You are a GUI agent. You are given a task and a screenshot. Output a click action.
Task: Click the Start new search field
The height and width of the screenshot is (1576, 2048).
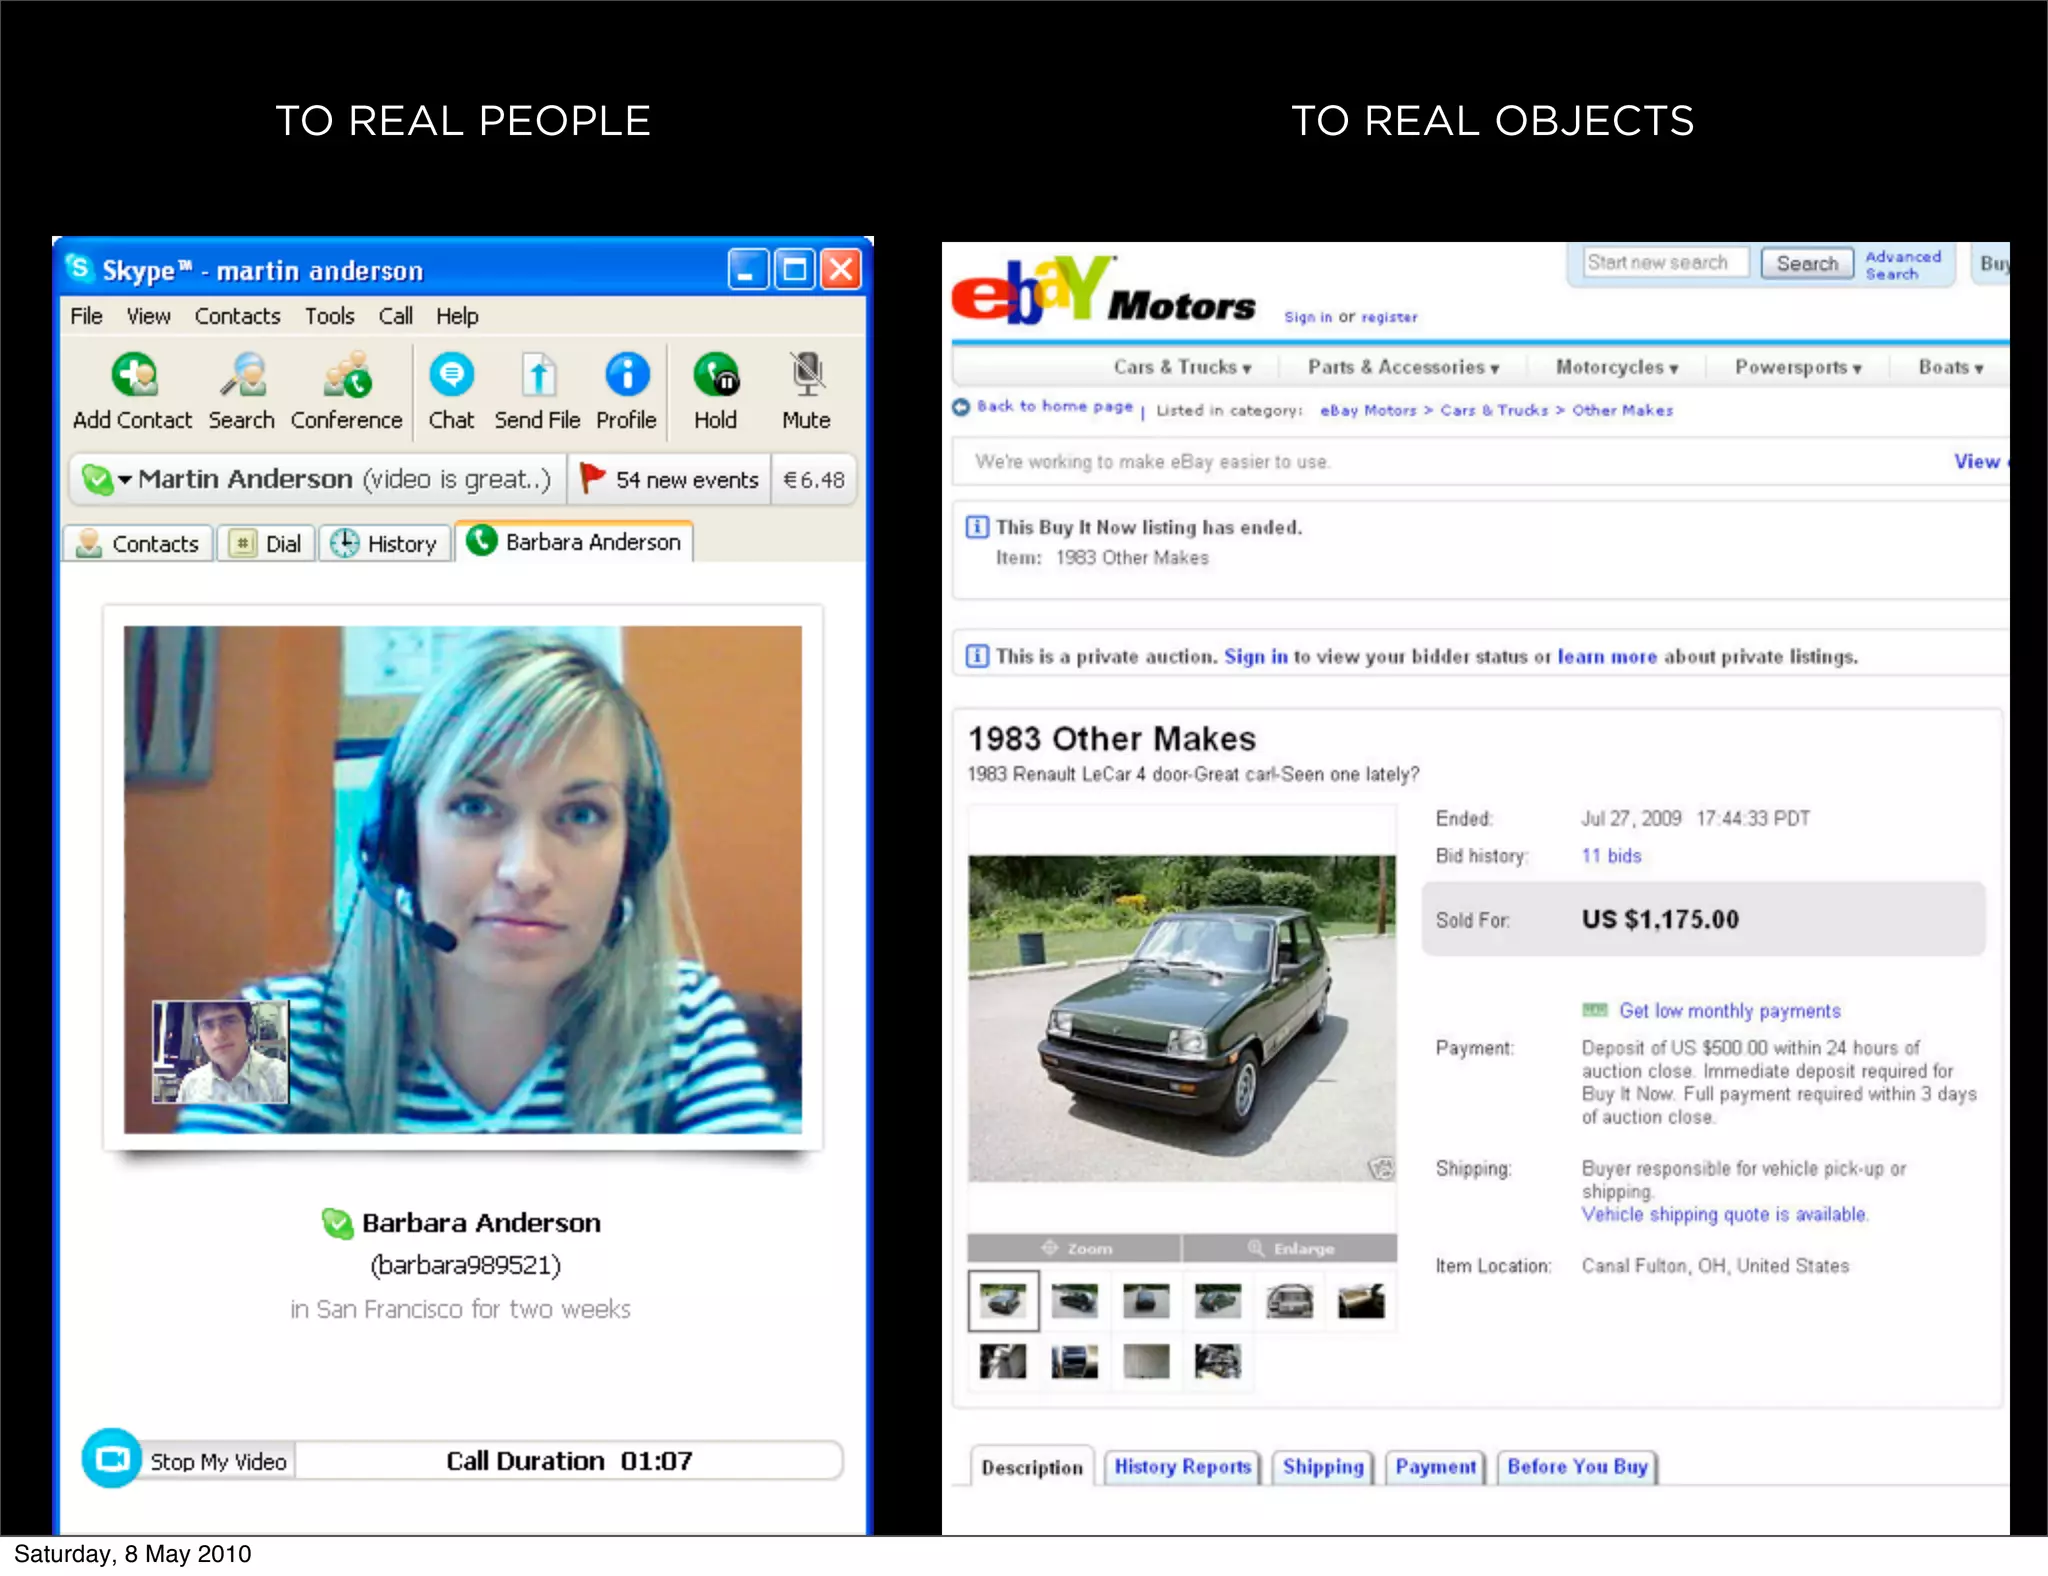click(x=1665, y=263)
